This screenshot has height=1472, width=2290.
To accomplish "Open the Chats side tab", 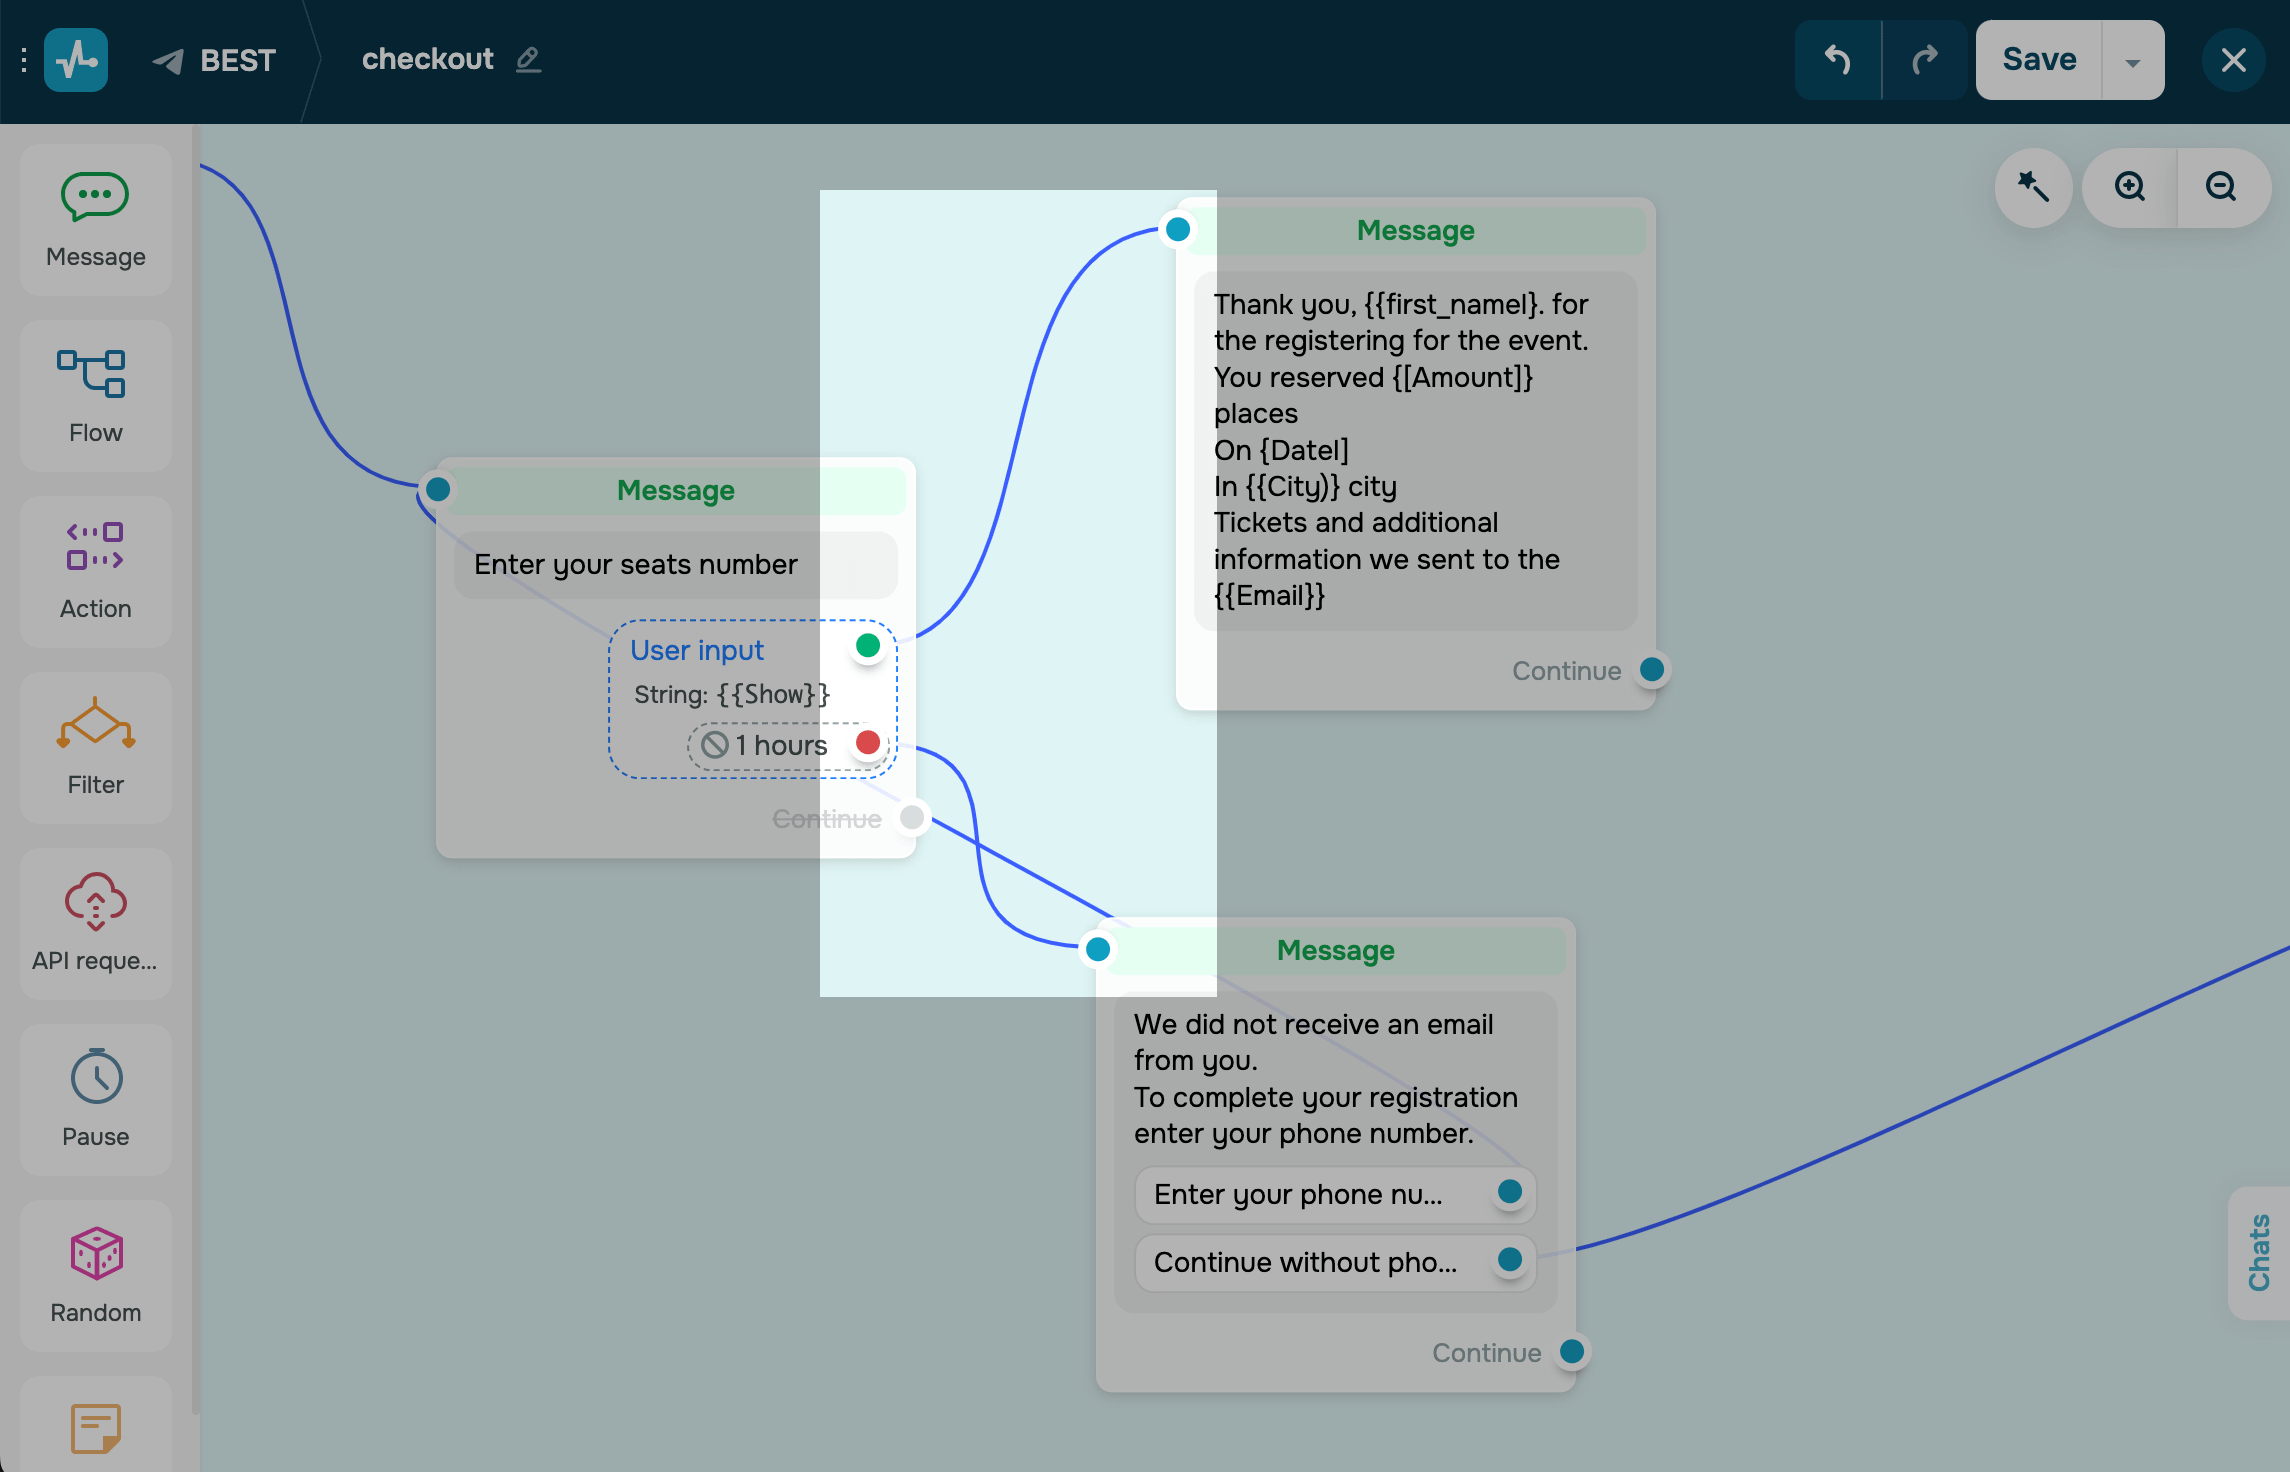I will pyautogui.click(x=2259, y=1252).
